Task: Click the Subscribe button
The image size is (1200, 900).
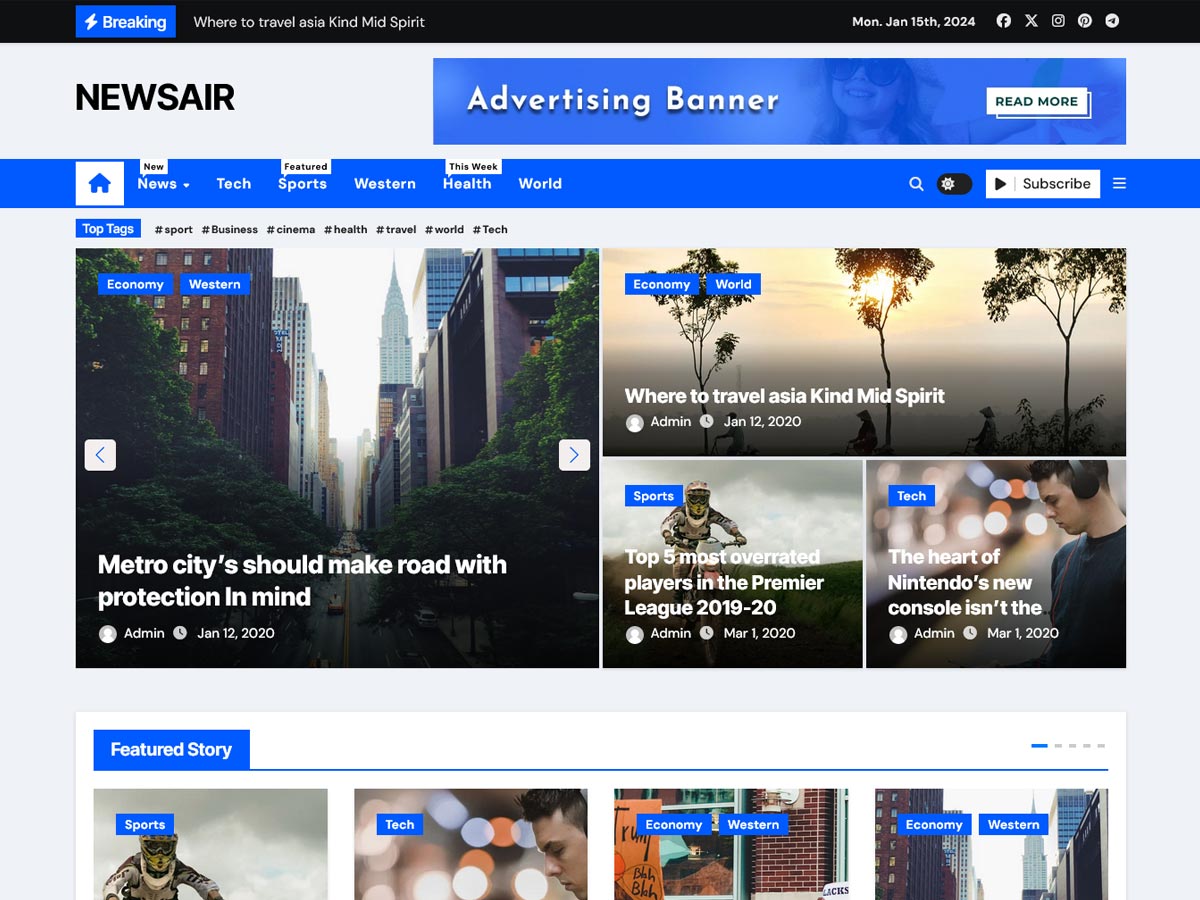Action: click(x=1043, y=183)
